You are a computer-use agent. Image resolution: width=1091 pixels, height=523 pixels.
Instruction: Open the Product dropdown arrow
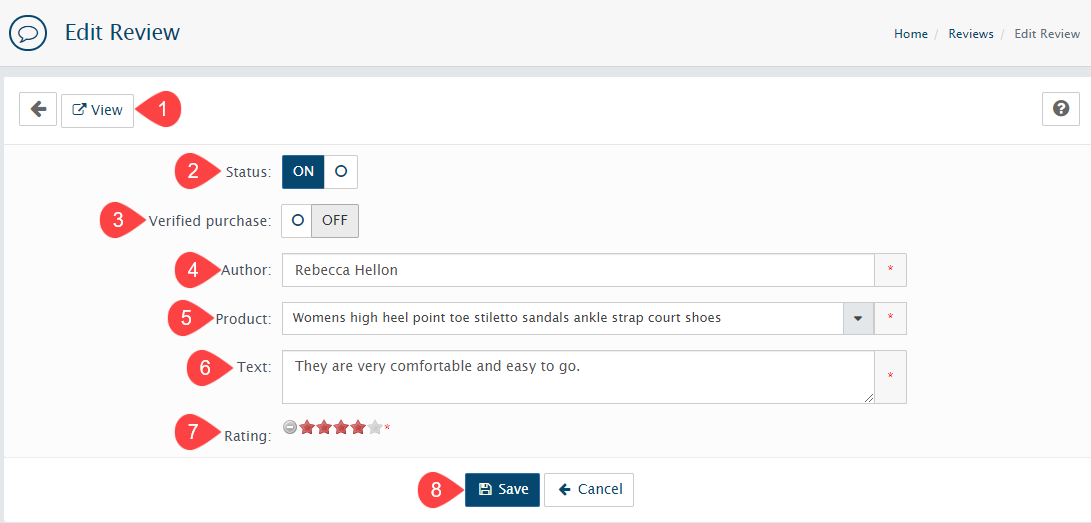pyautogui.click(x=858, y=318)
